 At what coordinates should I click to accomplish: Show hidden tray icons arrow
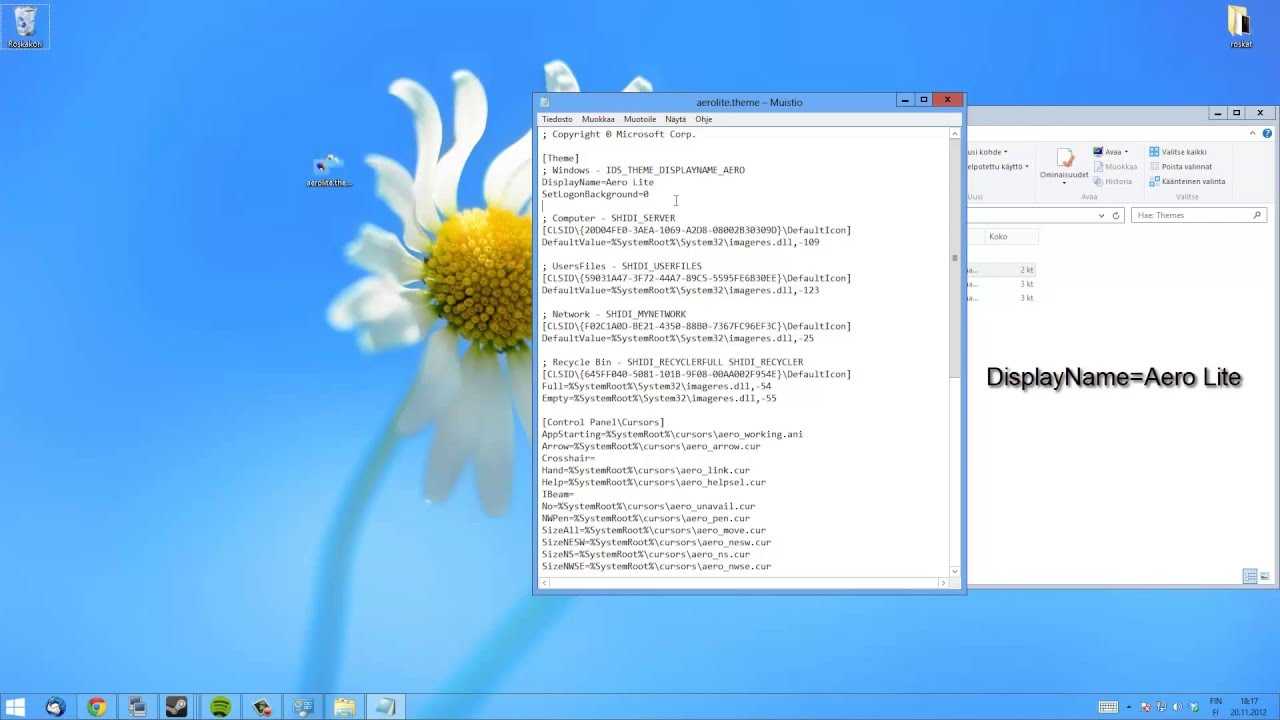pos(1131,707)
